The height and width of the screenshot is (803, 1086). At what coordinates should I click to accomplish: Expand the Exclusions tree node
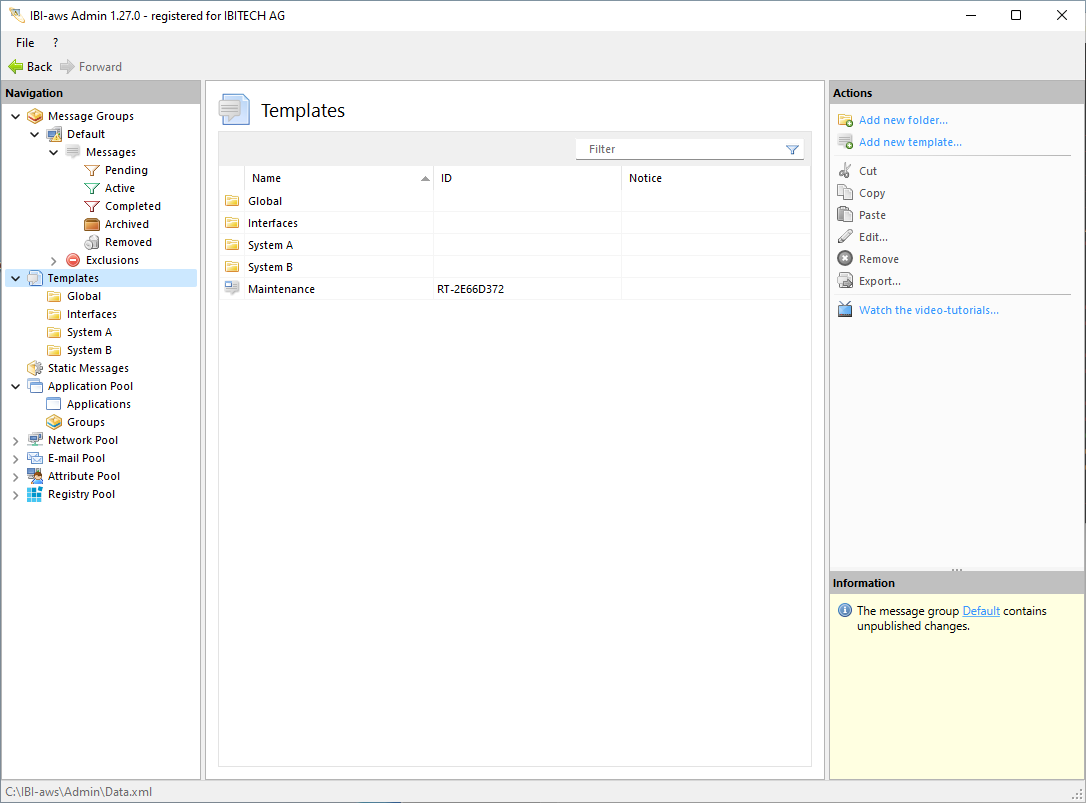coord(54,260)
